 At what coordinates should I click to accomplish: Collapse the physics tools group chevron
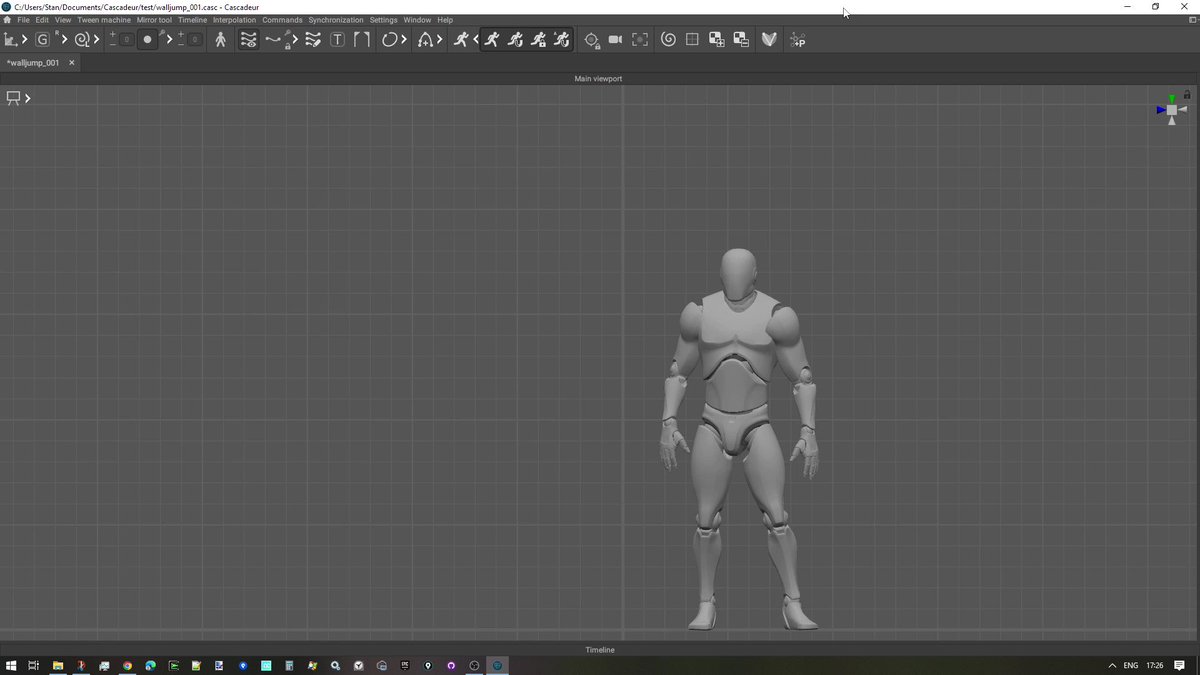click(x=476, y=40)
